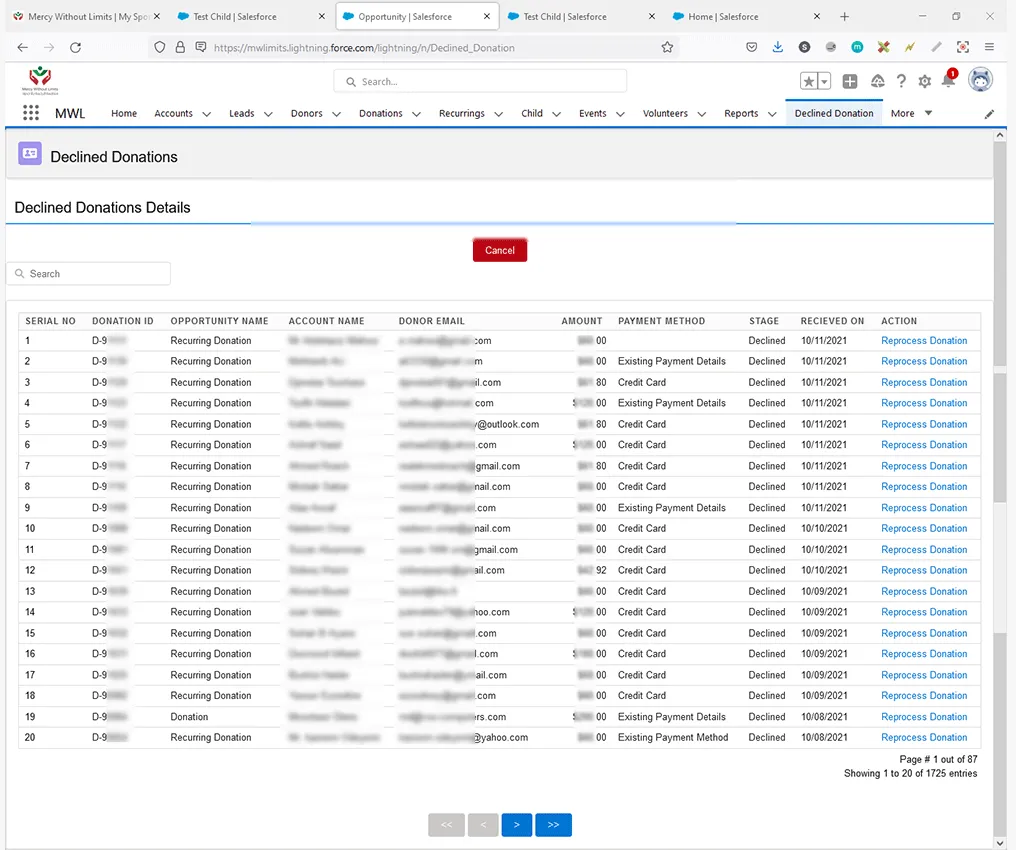Open the More navigation dropdown
Screen dimensions: 1016x850
point(912,113)
